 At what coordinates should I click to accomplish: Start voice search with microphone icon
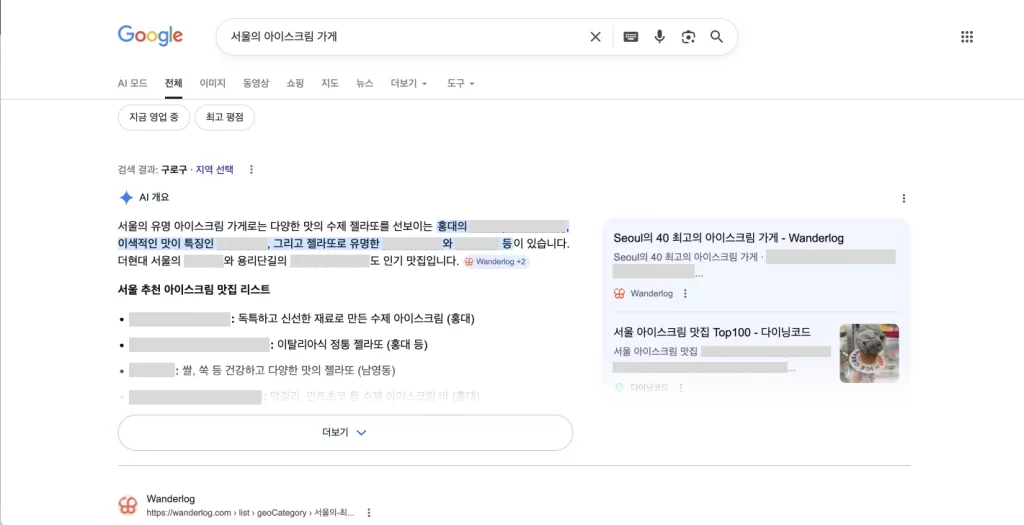(x=660, y=37)
